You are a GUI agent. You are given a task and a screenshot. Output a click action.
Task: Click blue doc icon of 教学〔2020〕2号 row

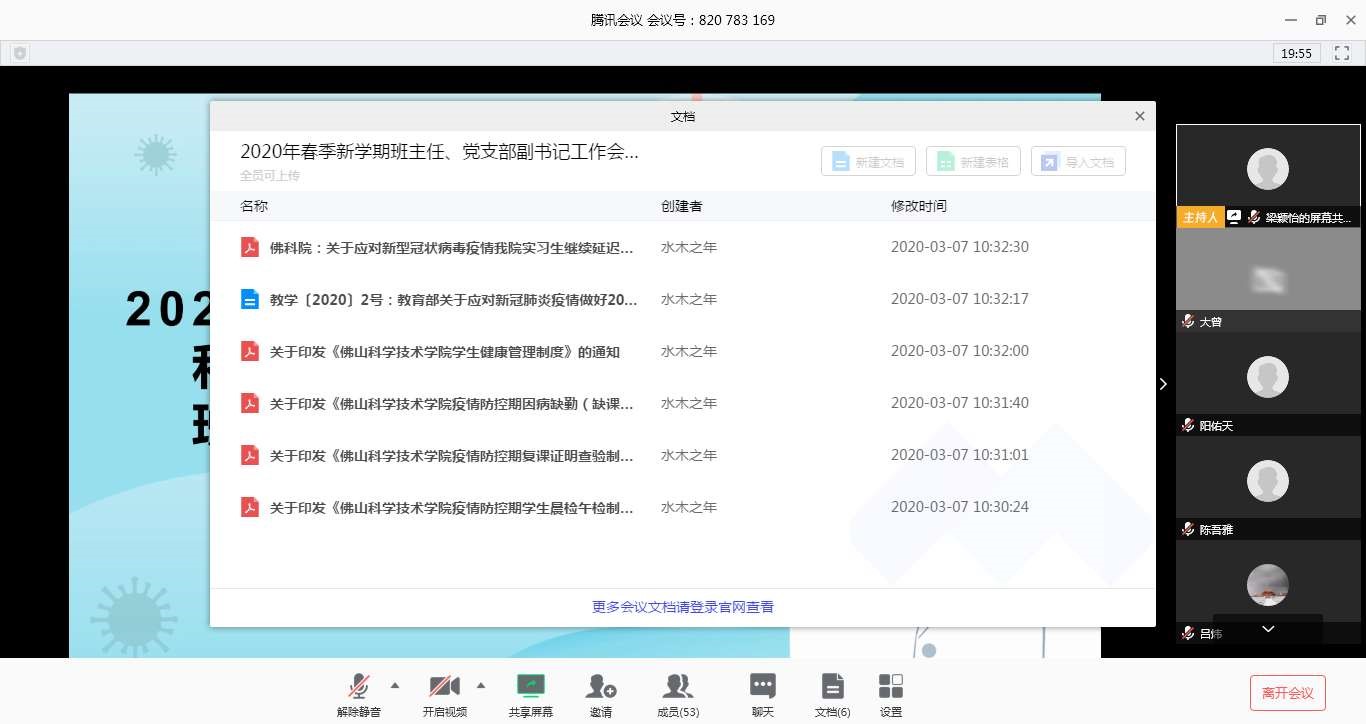pos(250,299)
